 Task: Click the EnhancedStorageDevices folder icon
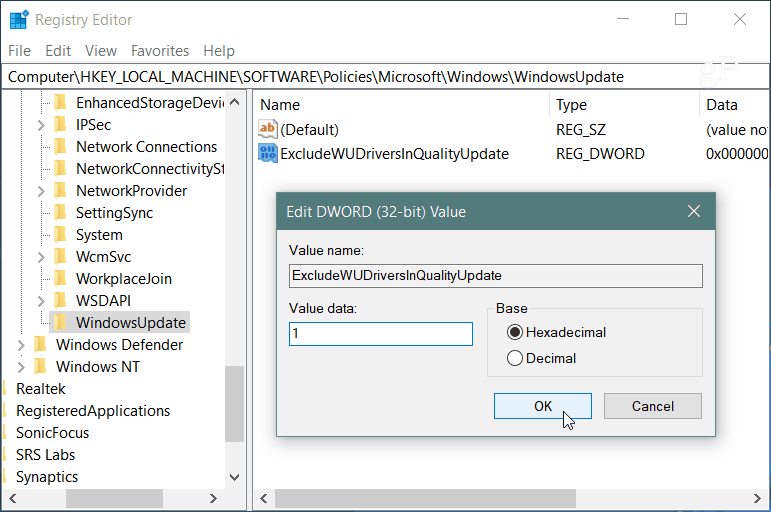pos(60,102)
